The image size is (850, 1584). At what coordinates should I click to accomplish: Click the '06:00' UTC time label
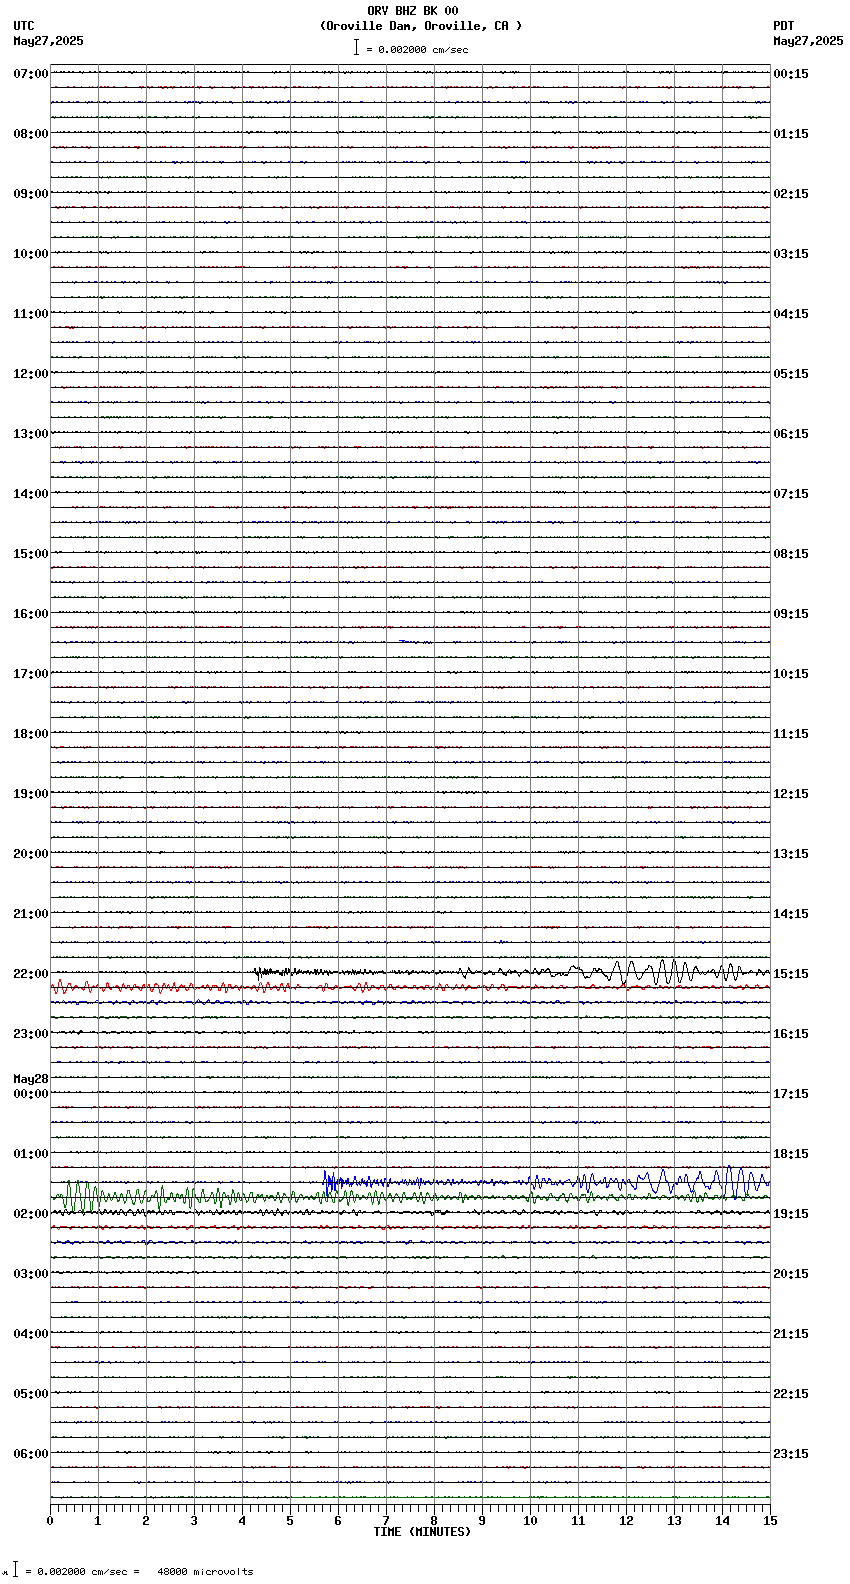[x=31, y=1454]
